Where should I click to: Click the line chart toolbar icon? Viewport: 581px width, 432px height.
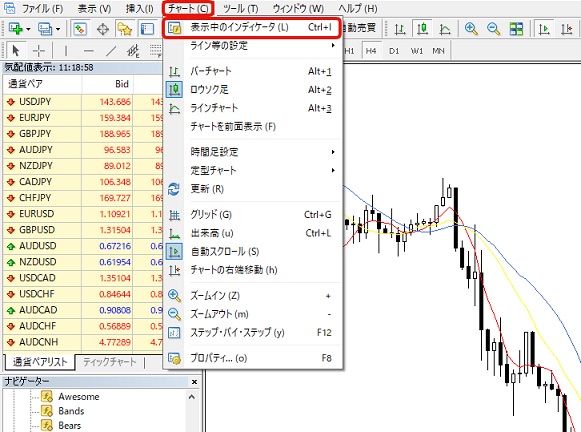(445, 29)
